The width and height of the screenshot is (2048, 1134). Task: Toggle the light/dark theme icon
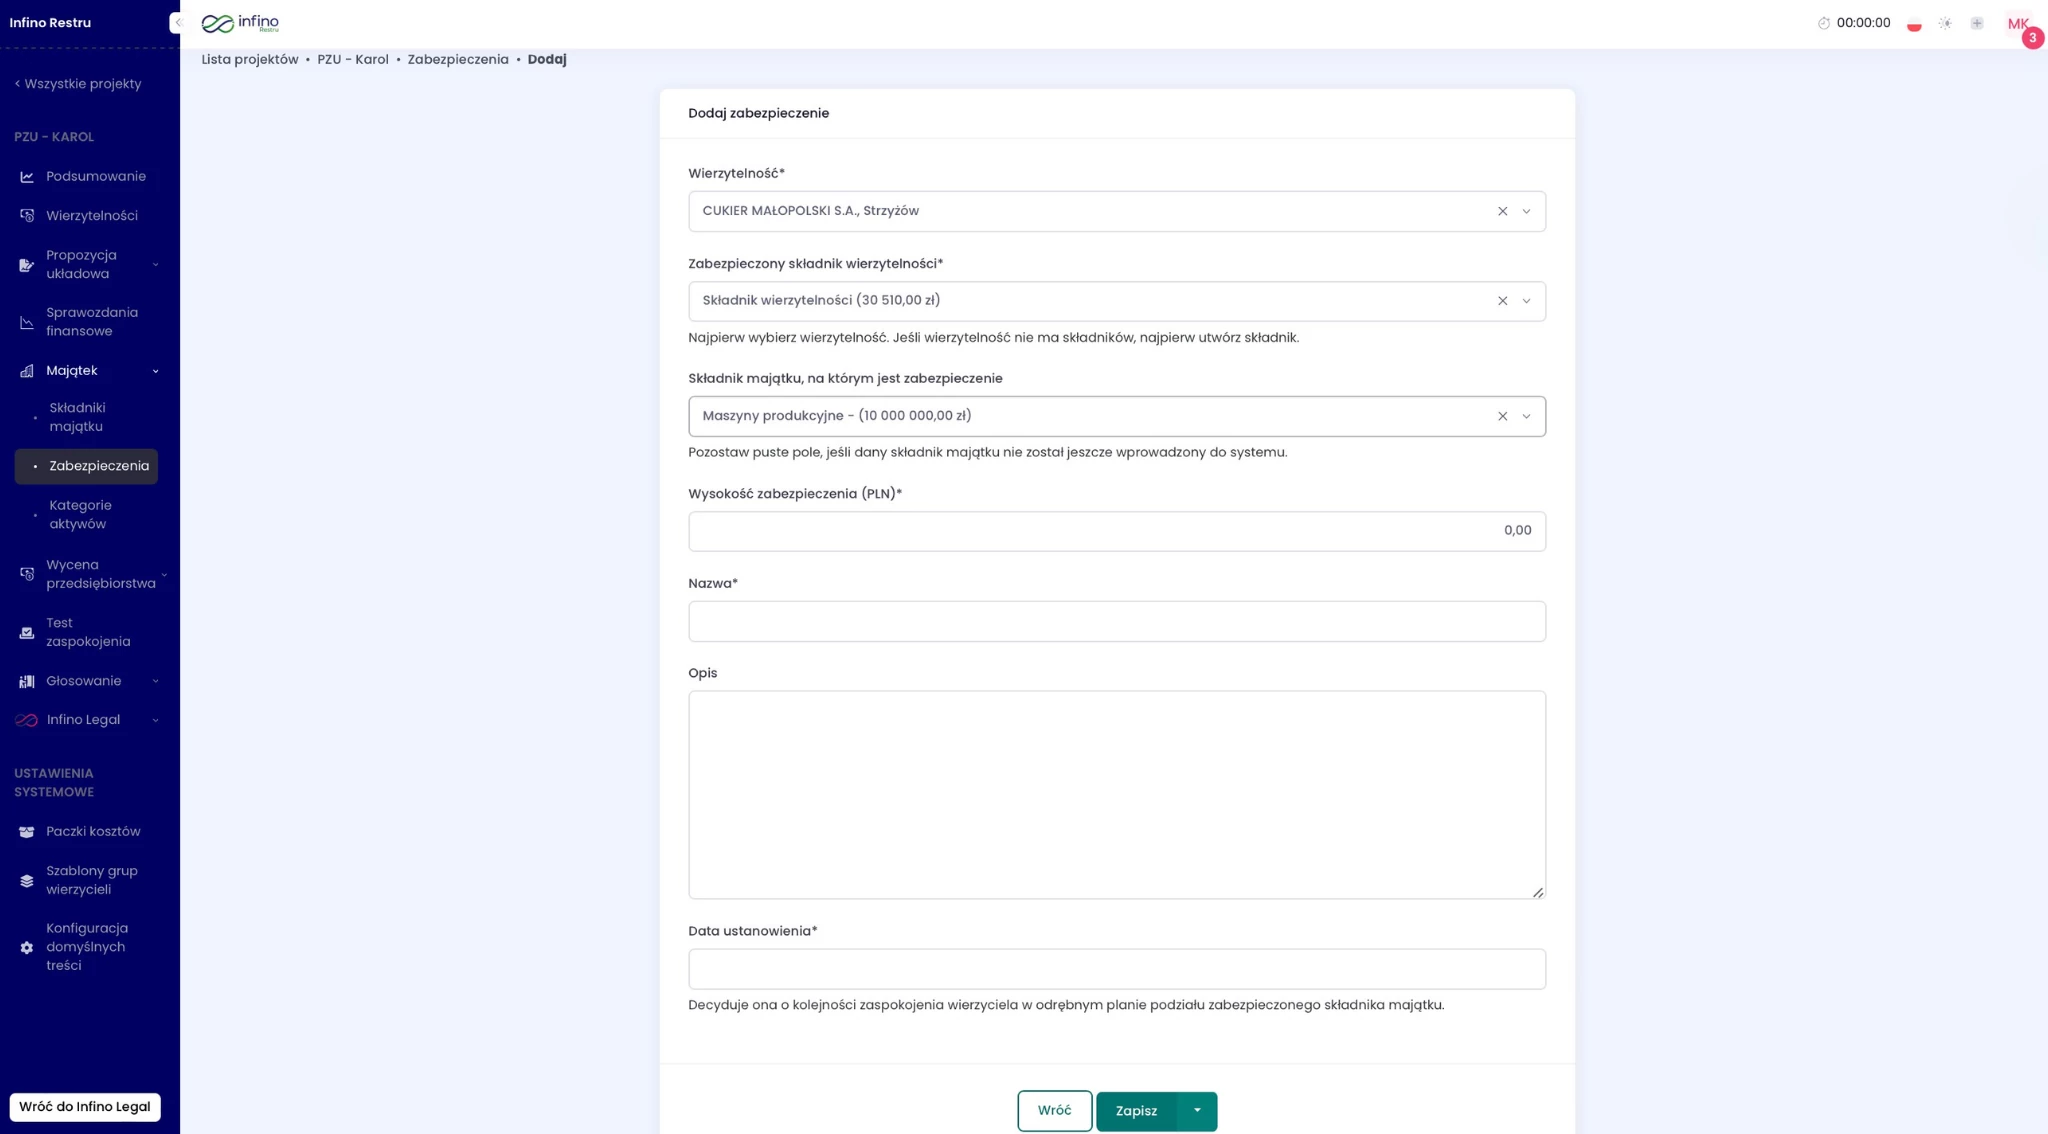(x=1945, y=23)
